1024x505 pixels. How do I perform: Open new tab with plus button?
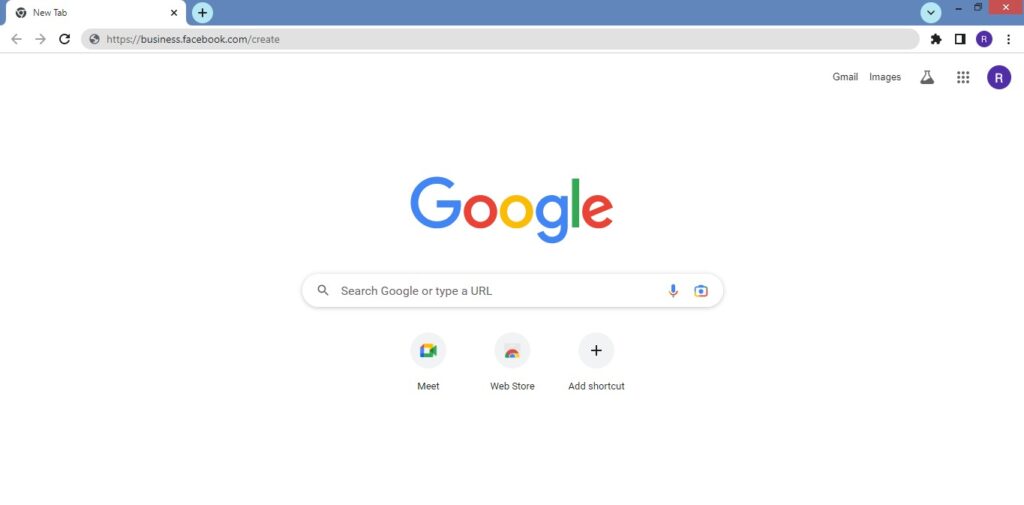(202, 12)
